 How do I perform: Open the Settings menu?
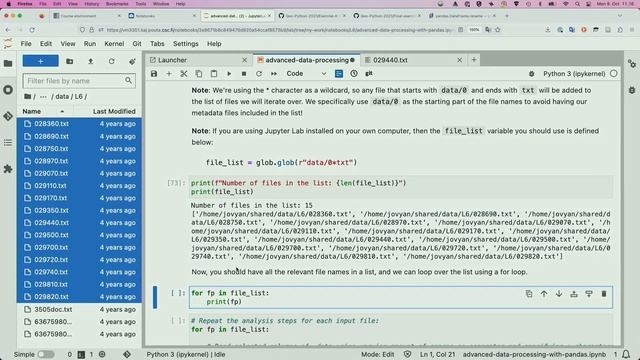tap(185, 44)
